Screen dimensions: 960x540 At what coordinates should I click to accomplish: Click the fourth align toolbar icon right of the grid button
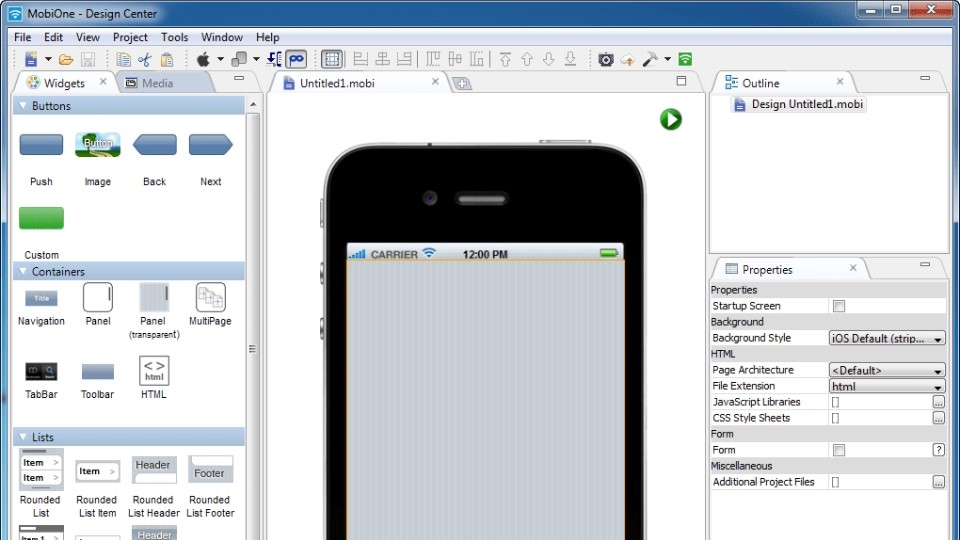(x=433, y=59)
